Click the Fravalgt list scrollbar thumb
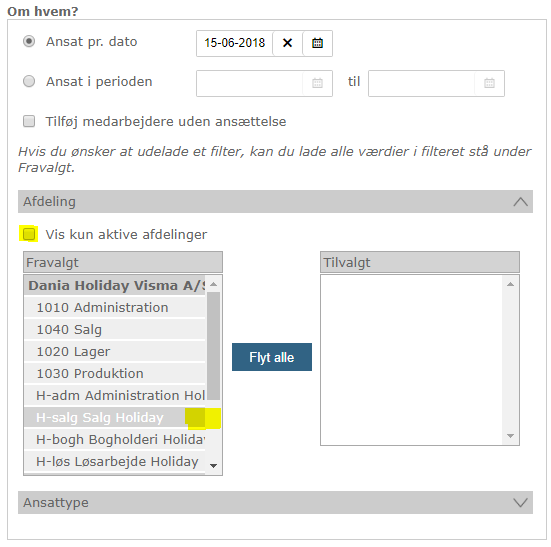Screen dimensions: 551x547 pos(213,346)
